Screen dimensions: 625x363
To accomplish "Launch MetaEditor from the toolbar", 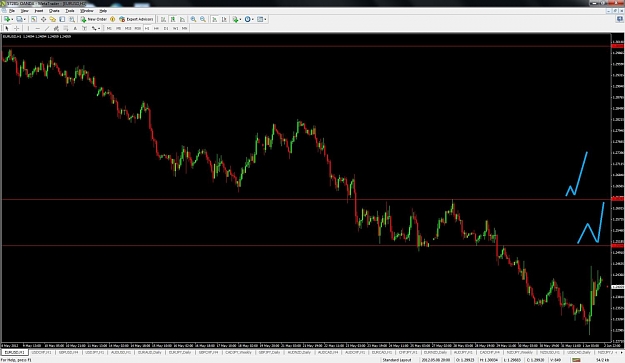I will [x=112, y=19].
